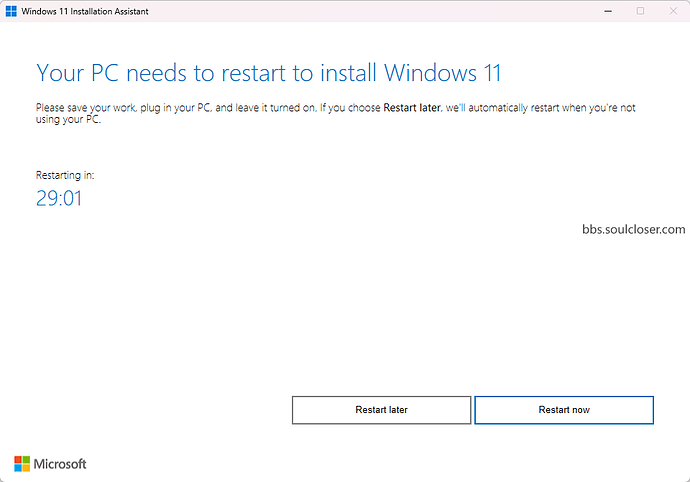Click the 'Restarting in:' label
The image size is (690, 482).
point(65,175)
